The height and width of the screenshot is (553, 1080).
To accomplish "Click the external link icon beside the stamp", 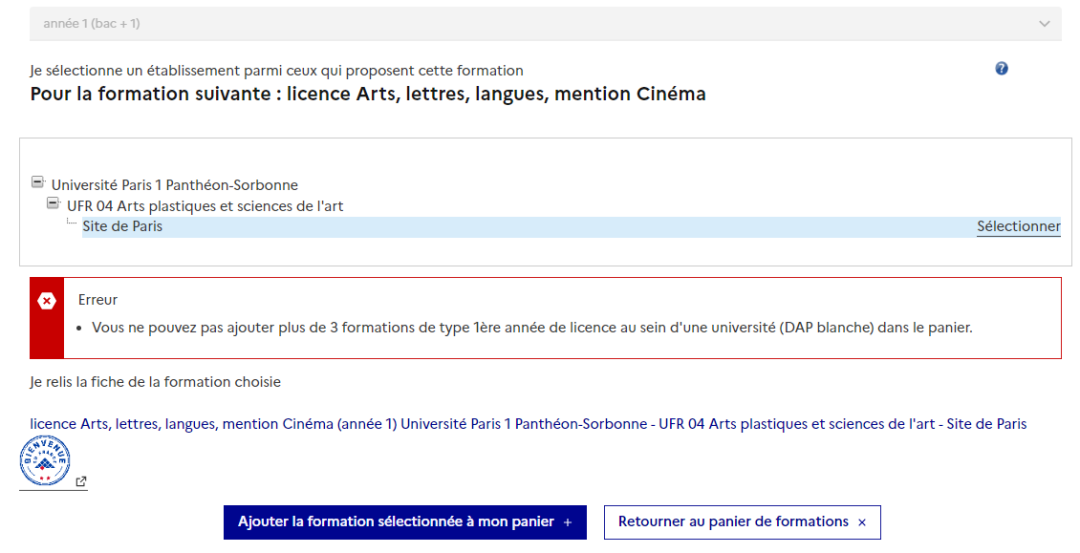I will tap(81, 481).
